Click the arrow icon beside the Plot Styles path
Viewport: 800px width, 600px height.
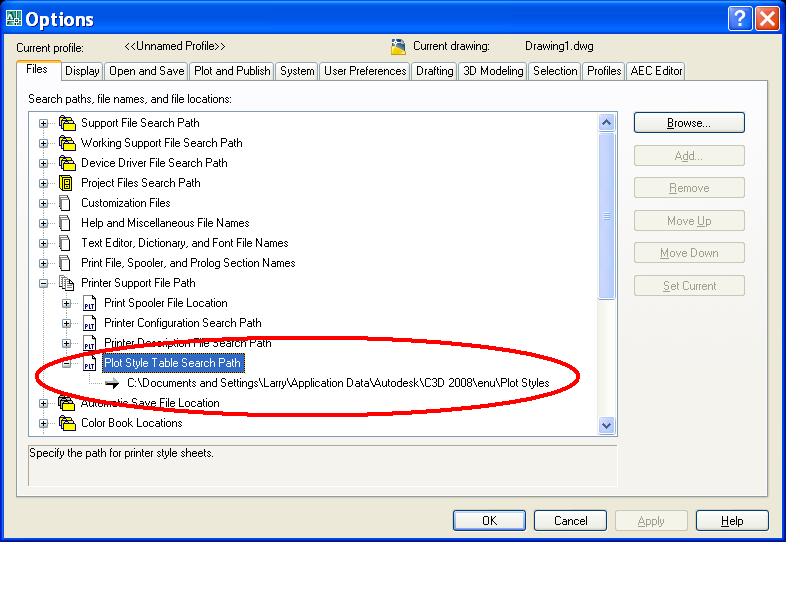pos(112,383)
